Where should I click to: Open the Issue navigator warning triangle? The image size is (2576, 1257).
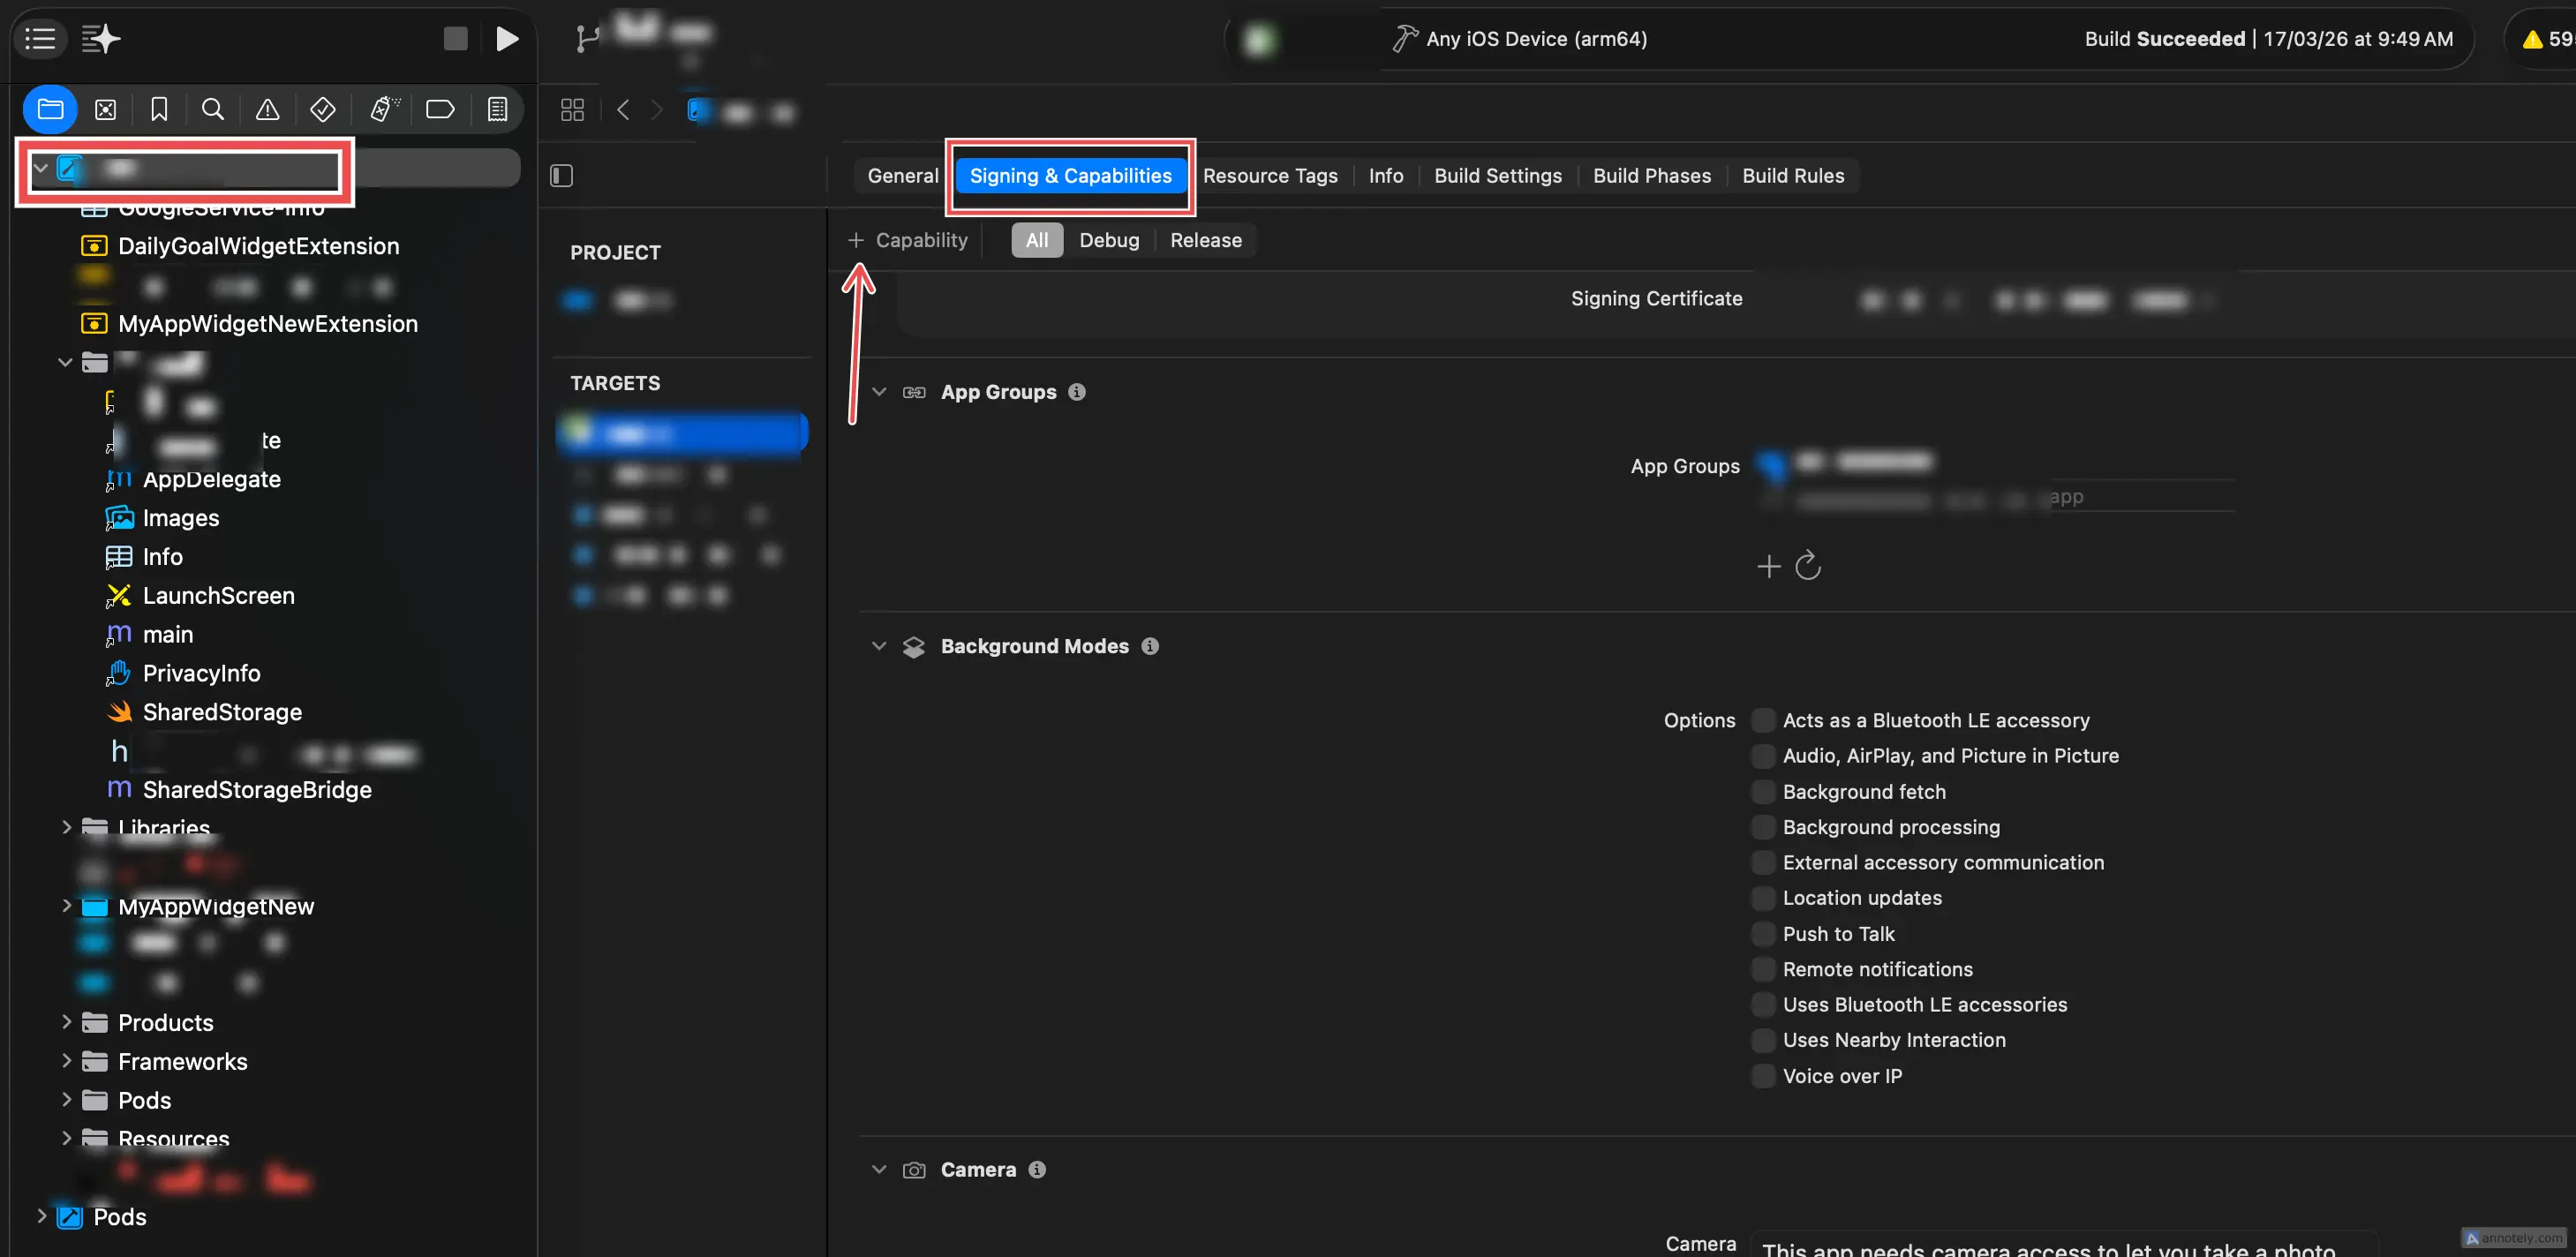click(267, 109)
